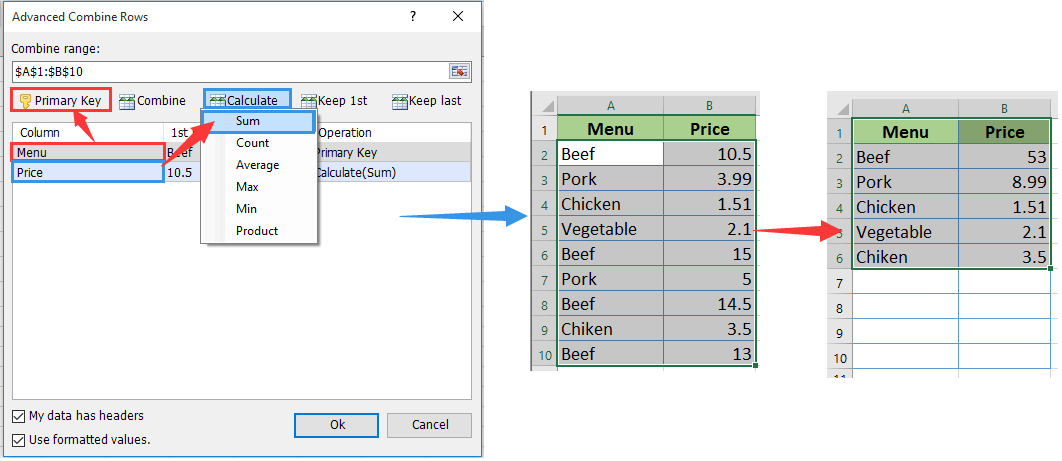Click the range selector icon beside combine range

point(459,71)
